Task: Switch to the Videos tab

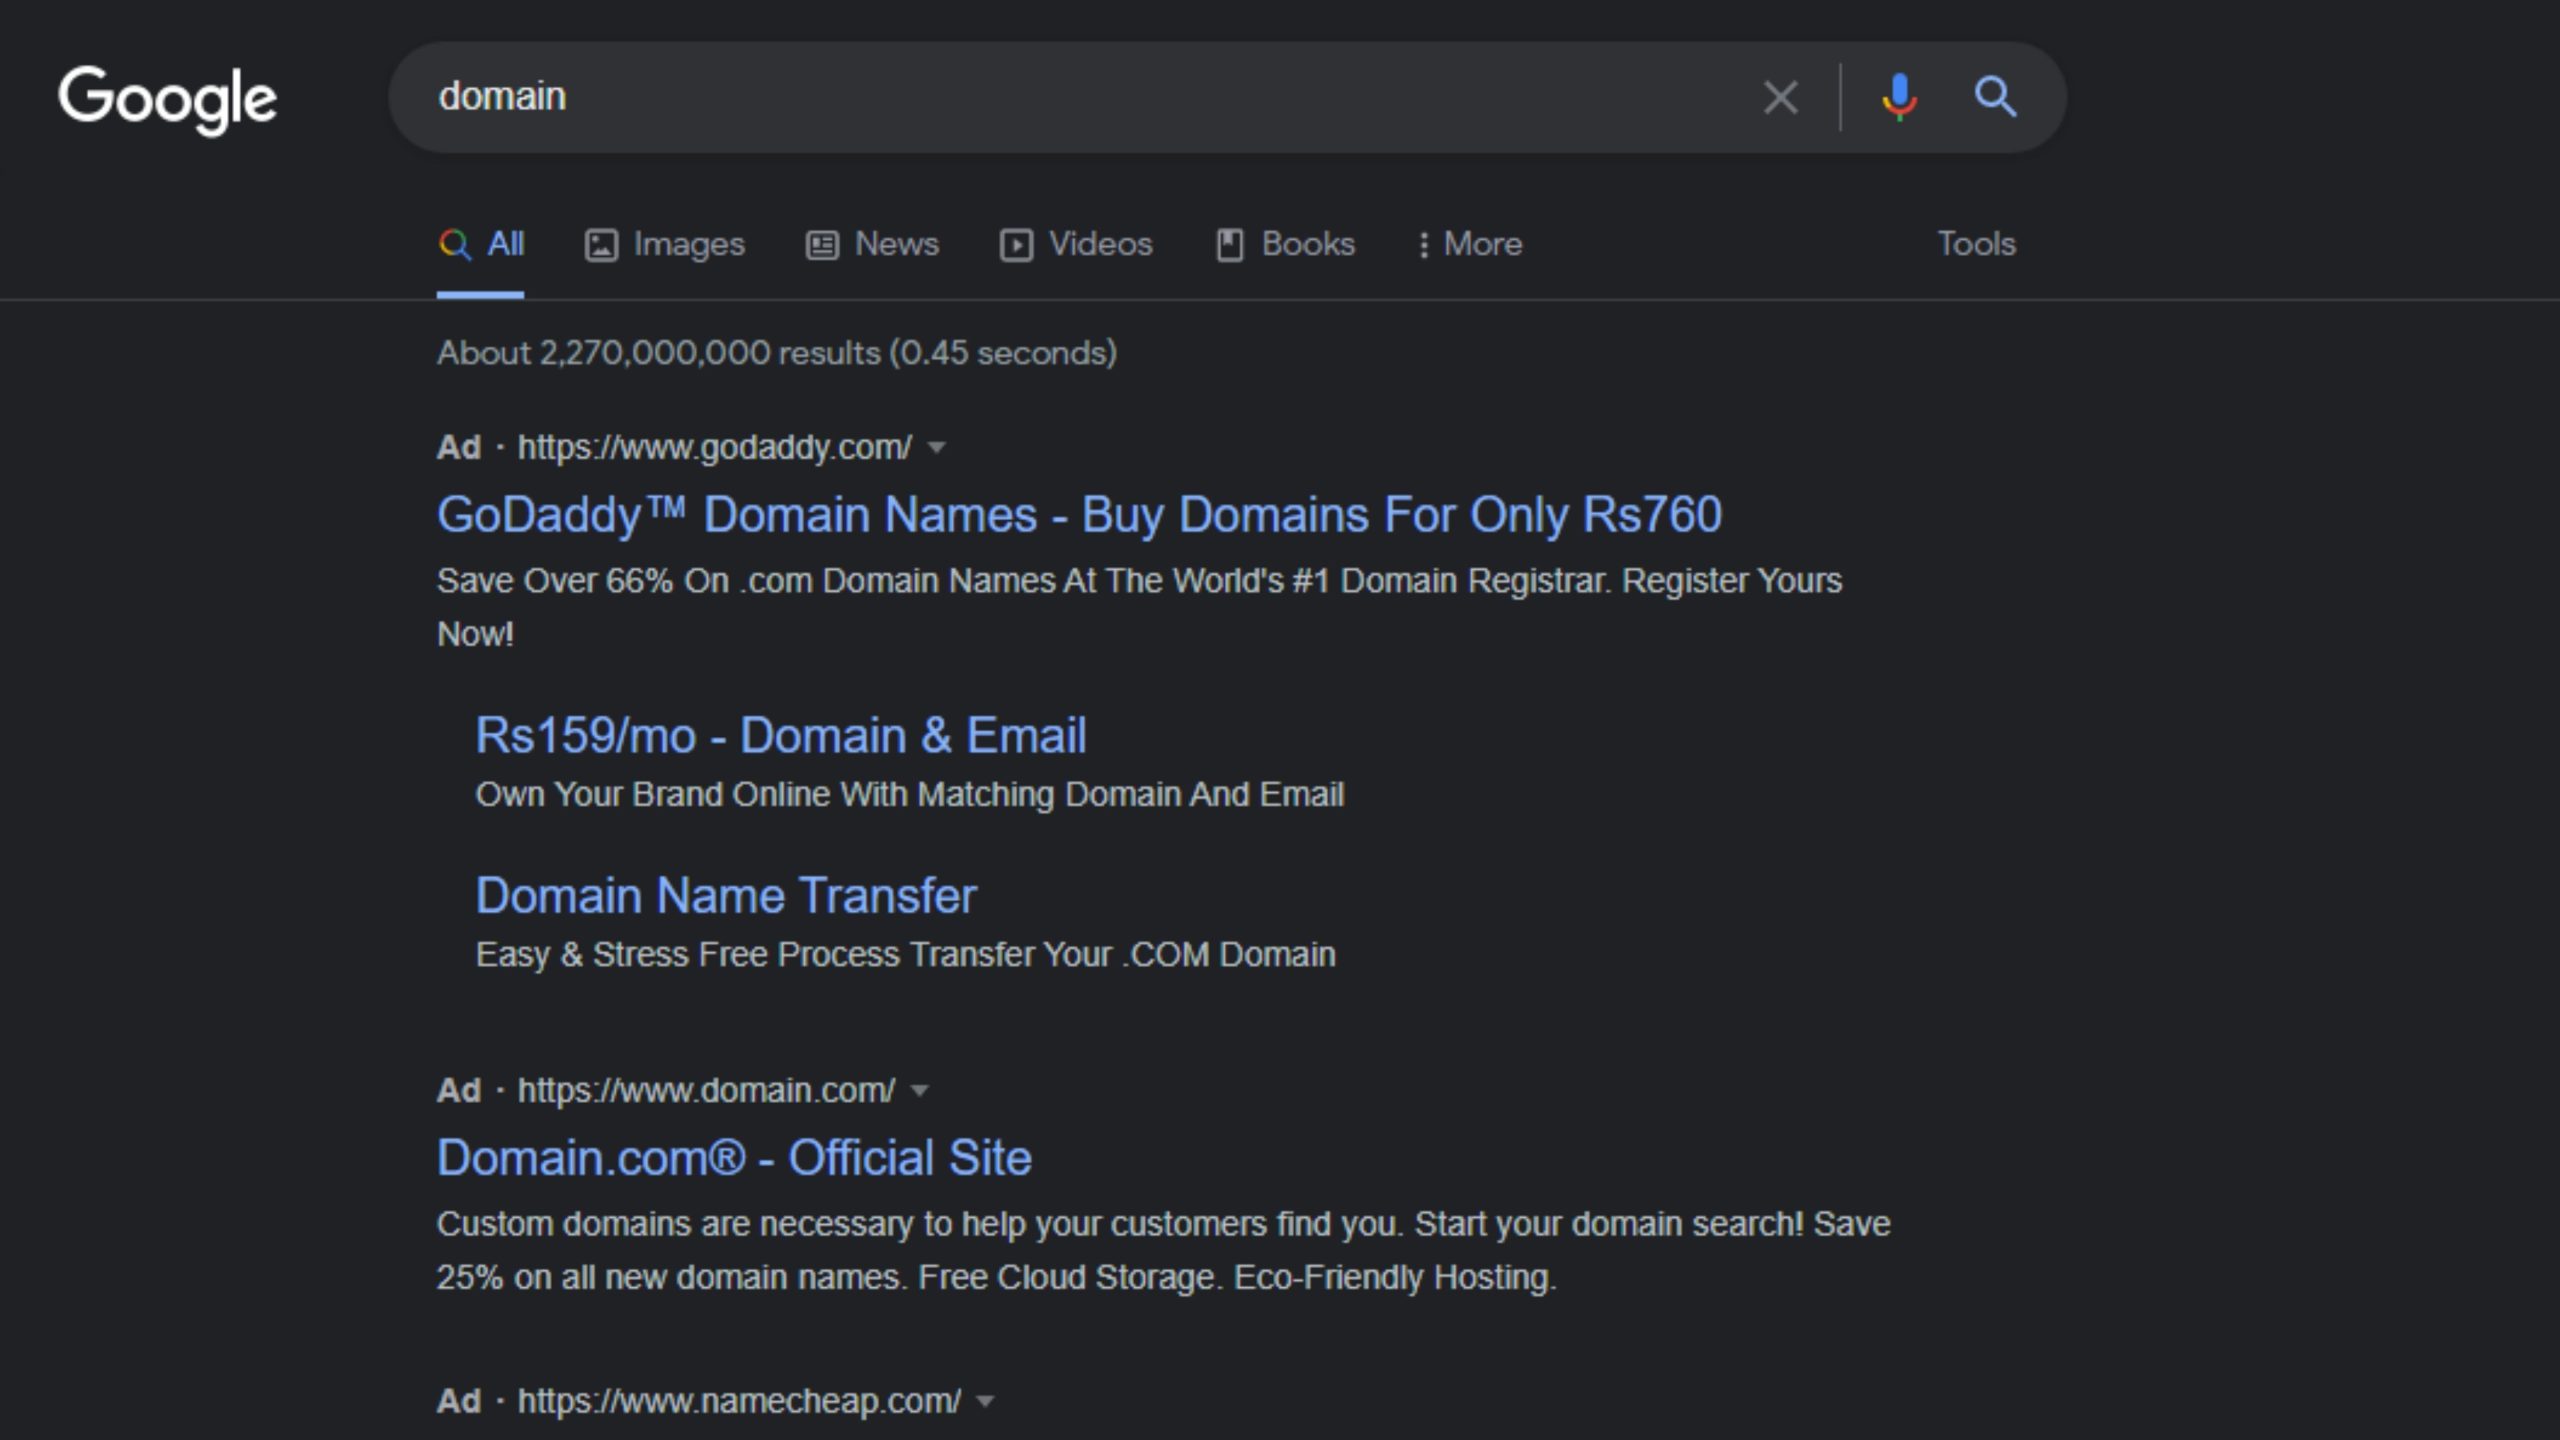Action: click(x=1076, y=244)
